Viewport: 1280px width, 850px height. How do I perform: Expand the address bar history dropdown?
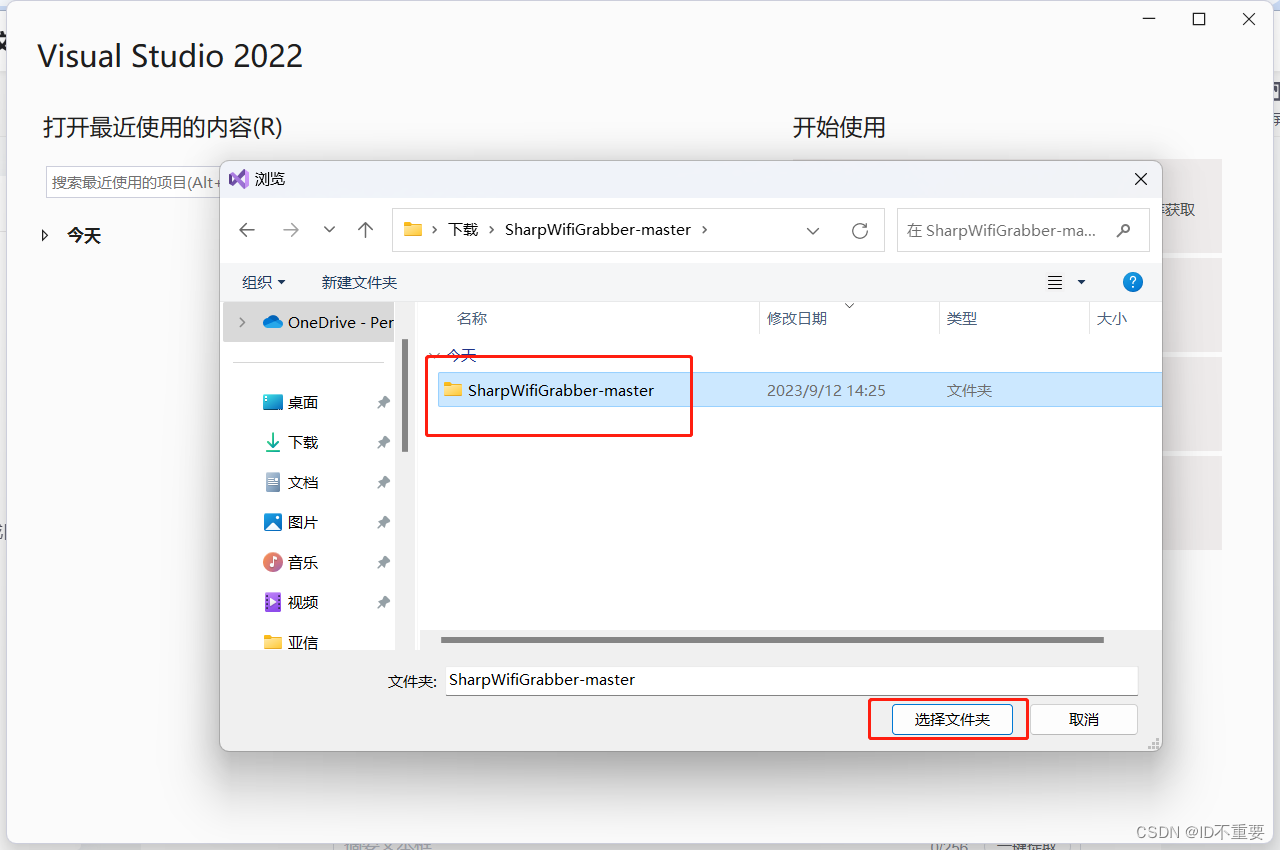(x=814, y=230)
